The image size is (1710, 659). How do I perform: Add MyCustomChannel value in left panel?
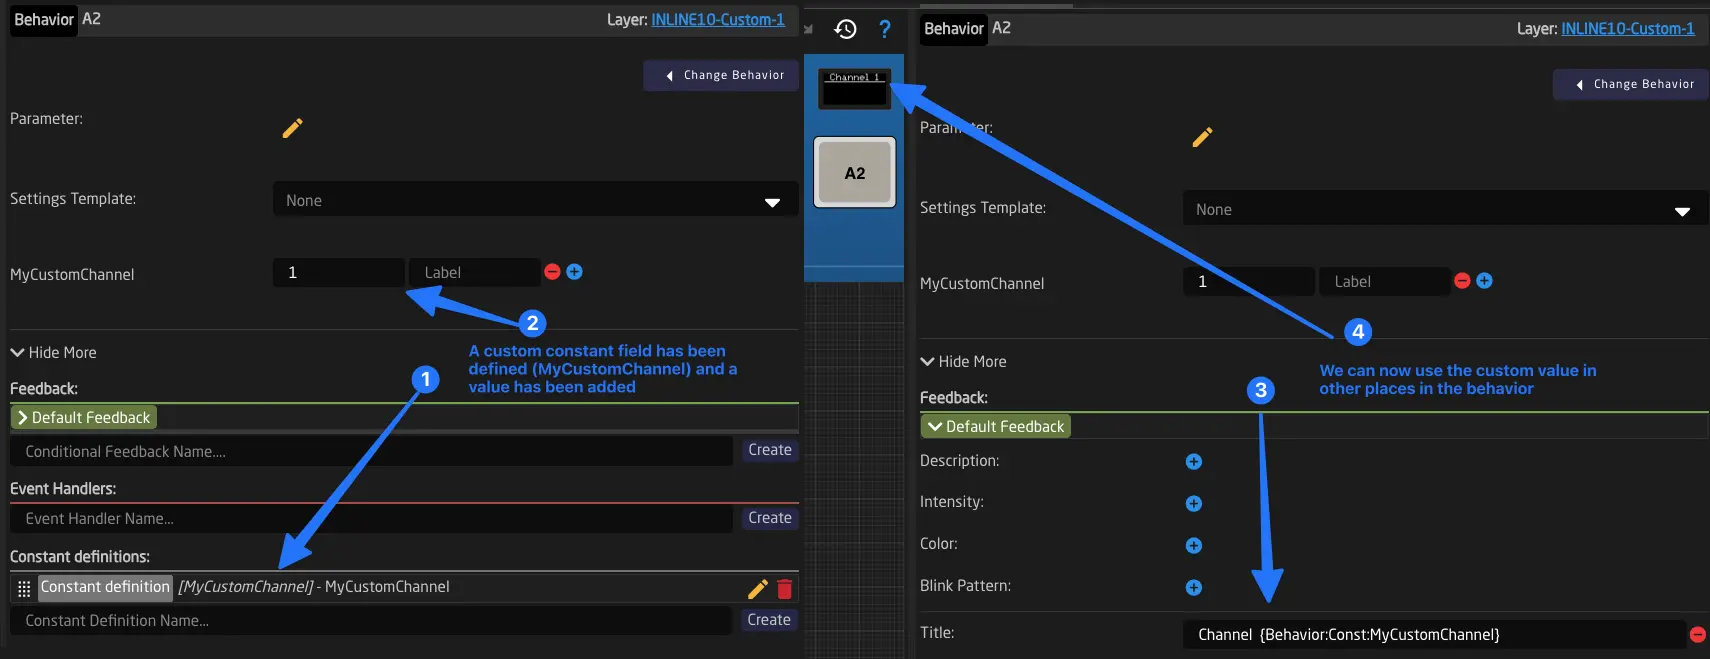[x=574, y=271]
